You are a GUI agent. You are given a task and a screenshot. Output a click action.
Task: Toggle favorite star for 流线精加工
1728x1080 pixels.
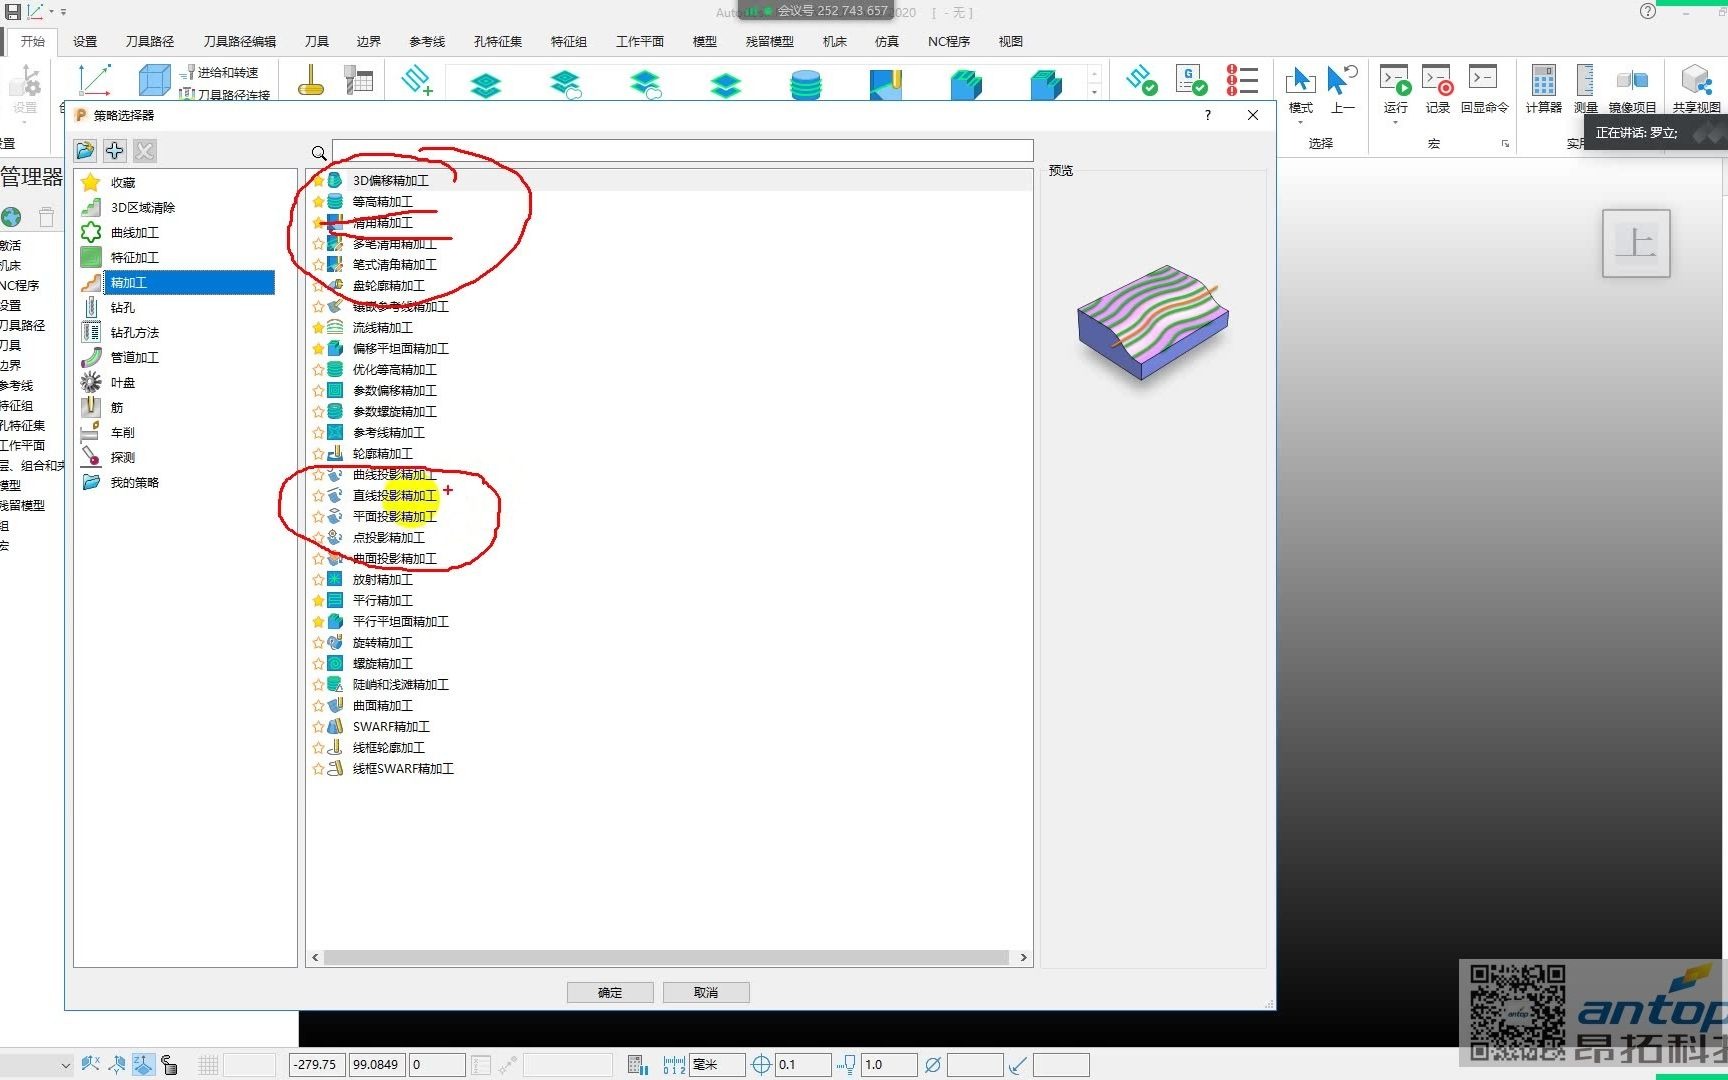click(x=318, y=328)
